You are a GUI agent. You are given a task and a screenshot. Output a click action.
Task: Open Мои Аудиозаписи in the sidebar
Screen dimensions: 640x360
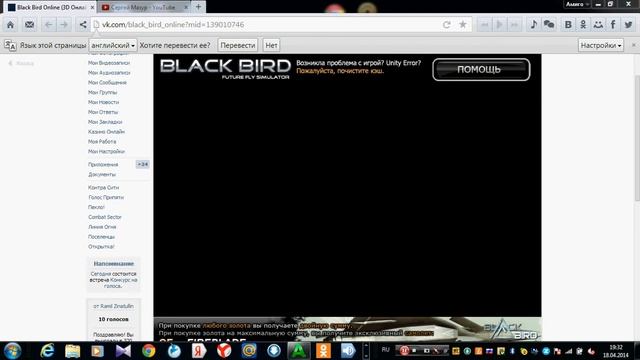(109, 73)
